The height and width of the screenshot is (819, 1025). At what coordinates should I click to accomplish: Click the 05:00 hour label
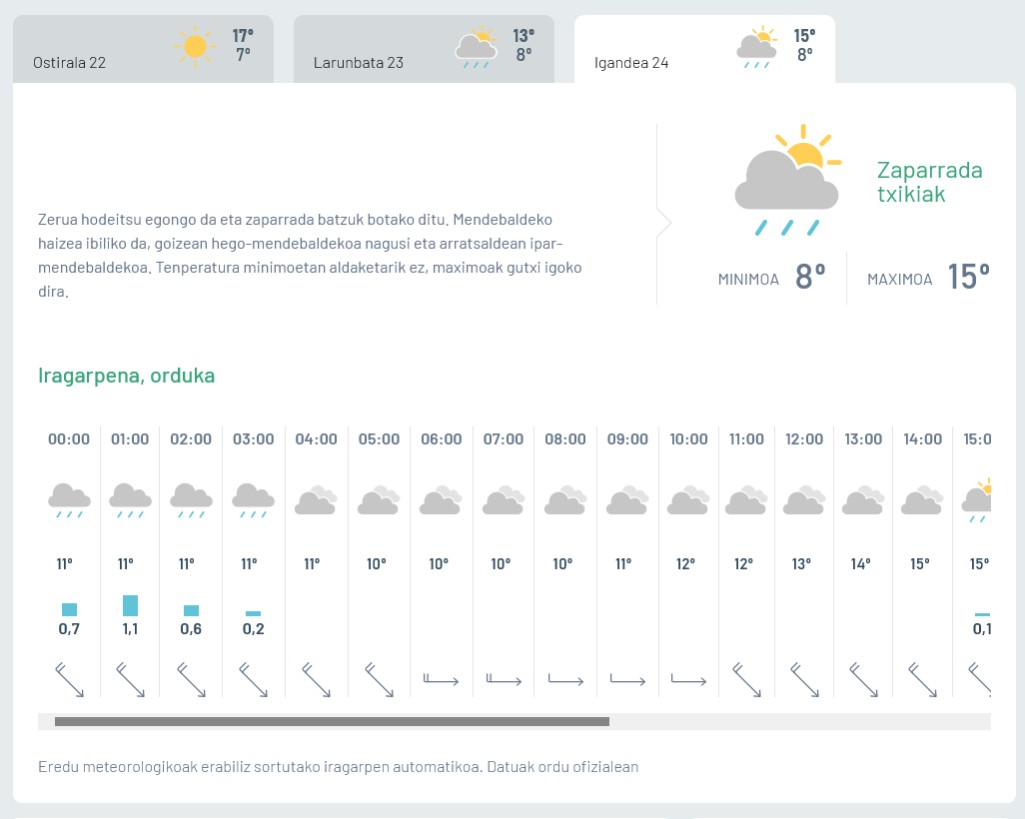378,439
